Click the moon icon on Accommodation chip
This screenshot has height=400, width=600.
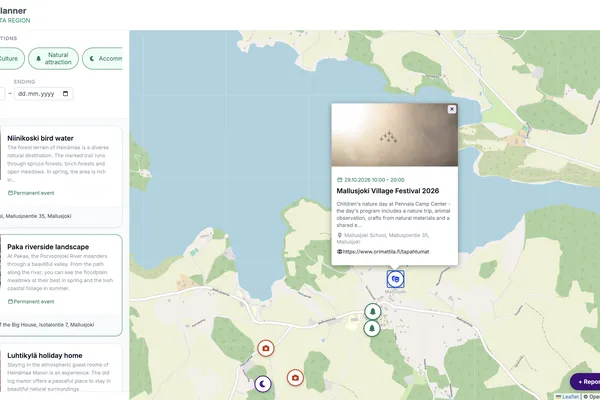pos(92,59)
